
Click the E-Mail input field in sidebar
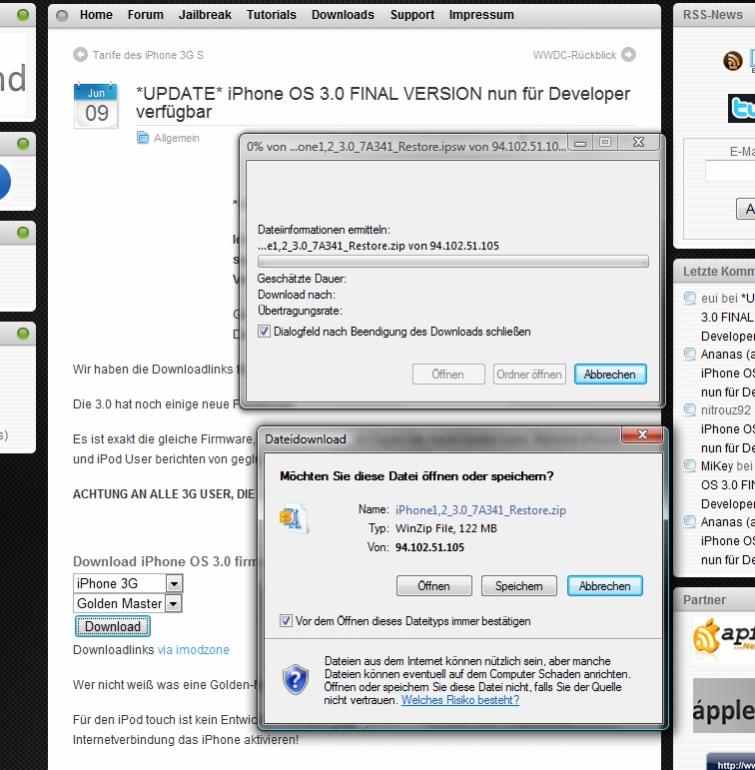click(x=730, y=170)
